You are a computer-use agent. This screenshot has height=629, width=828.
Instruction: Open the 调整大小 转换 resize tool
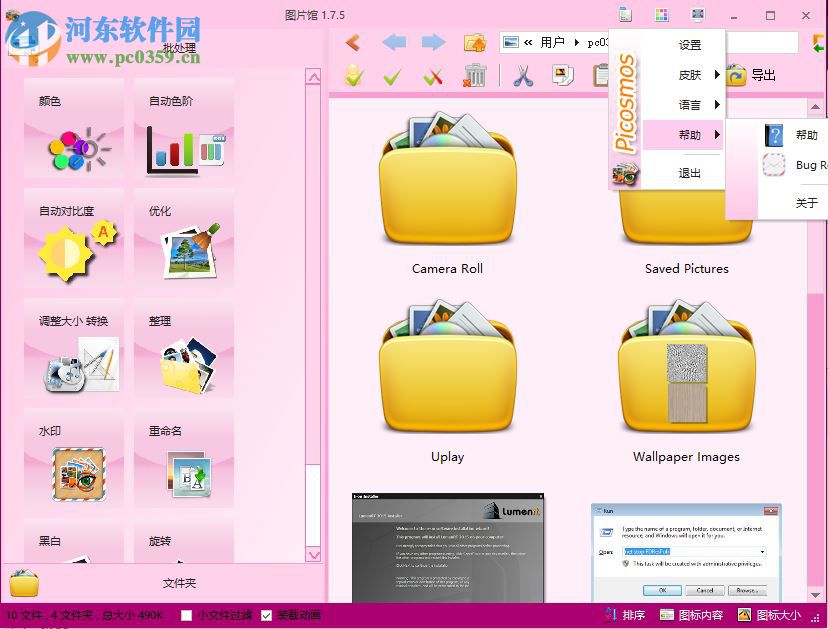[x=75, y=352]
